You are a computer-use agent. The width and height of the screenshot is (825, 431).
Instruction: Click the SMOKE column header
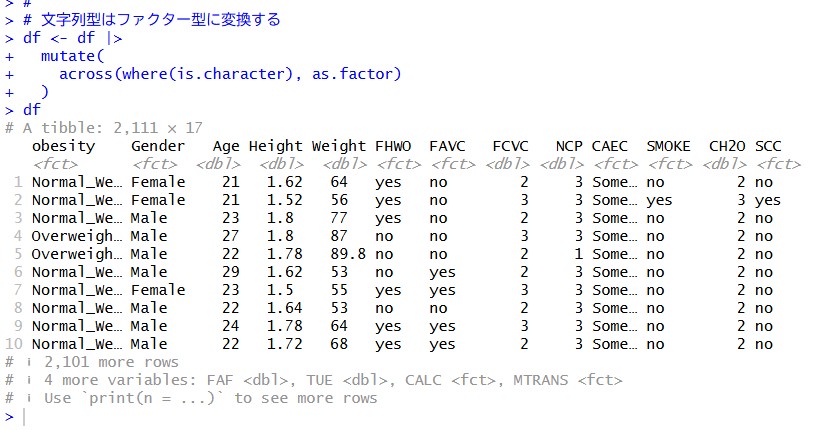point(668,146)
